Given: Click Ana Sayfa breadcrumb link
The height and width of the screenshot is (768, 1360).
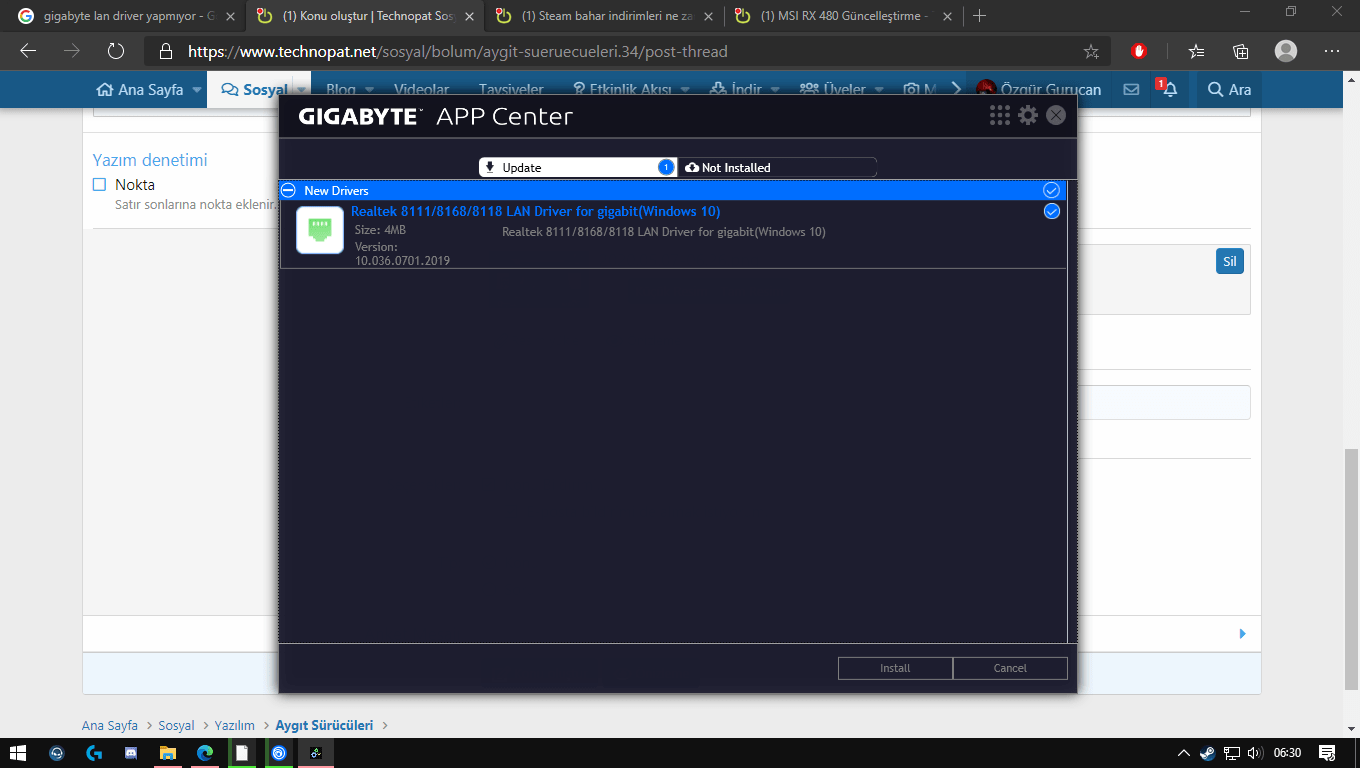Looking at the screenshot, I should [110, 725].
